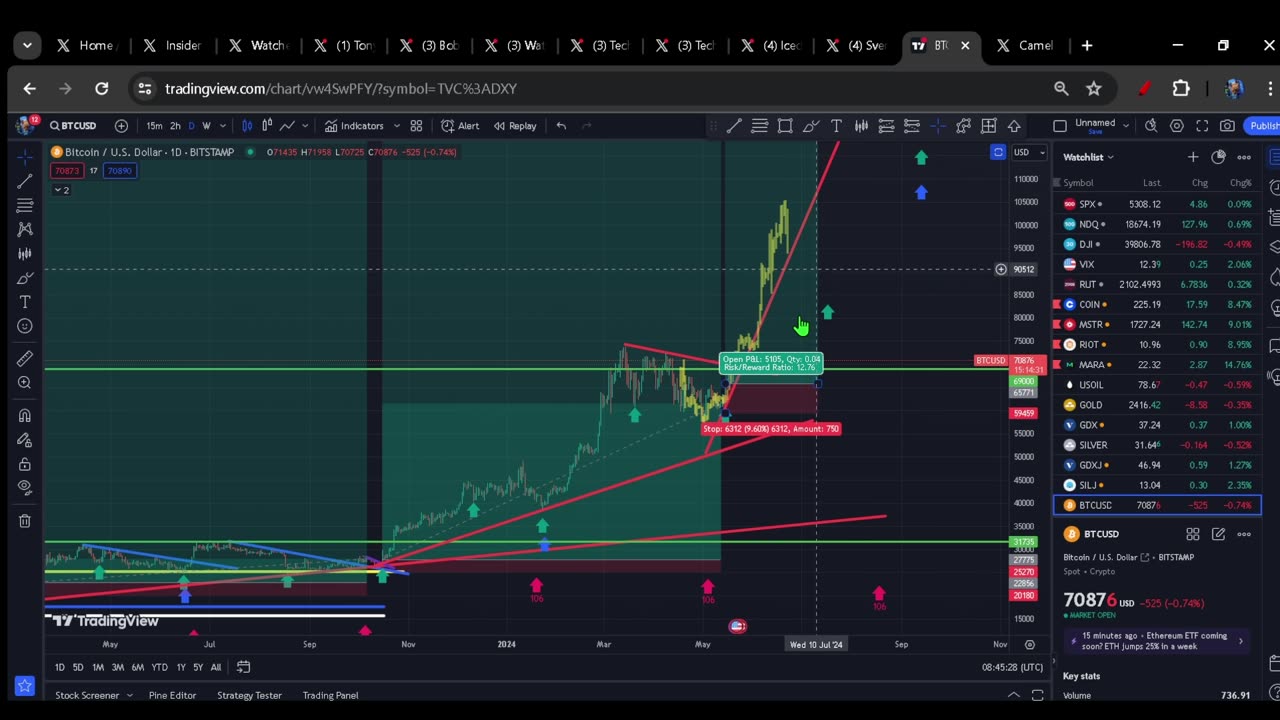Collapse the indicator legend showing 2
Screen dimensions: 1280x720
[x=62, y=190]
